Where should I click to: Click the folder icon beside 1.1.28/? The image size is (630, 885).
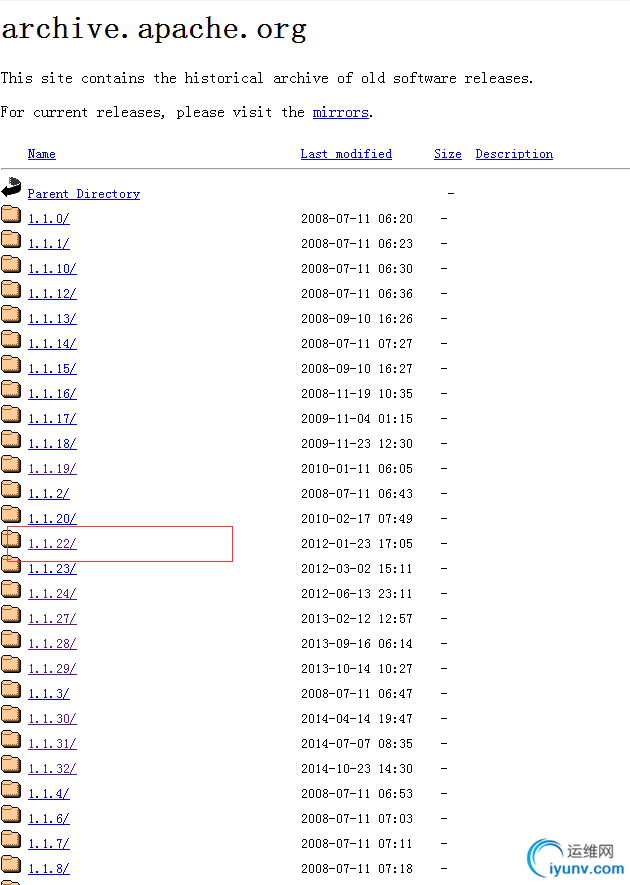tap(11, 639)
